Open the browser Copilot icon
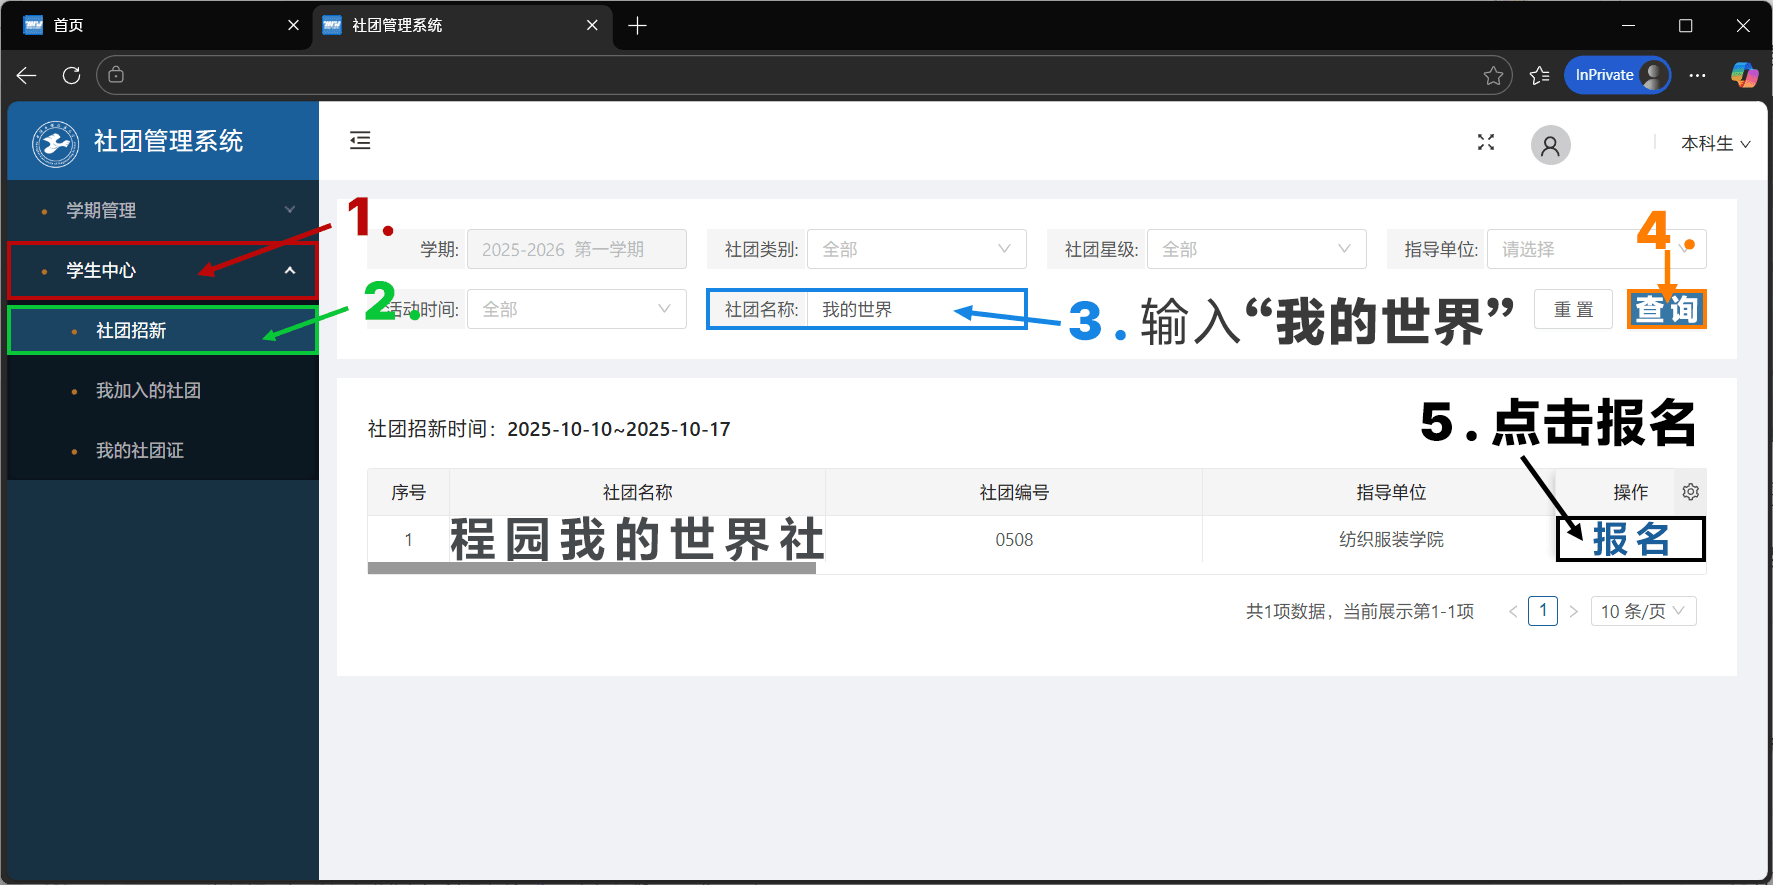This screenshot has width=1773, height=885. point(1744,75)
